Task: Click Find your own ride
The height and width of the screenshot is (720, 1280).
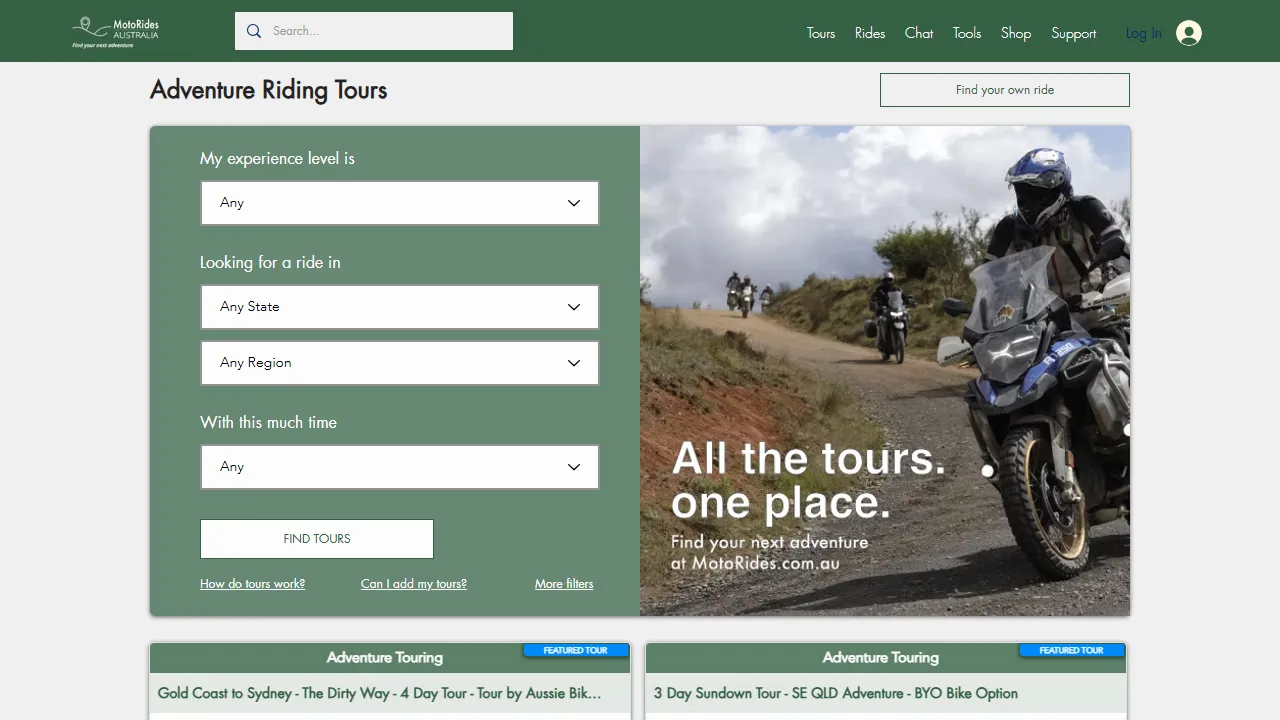Action: point(1004,89)
